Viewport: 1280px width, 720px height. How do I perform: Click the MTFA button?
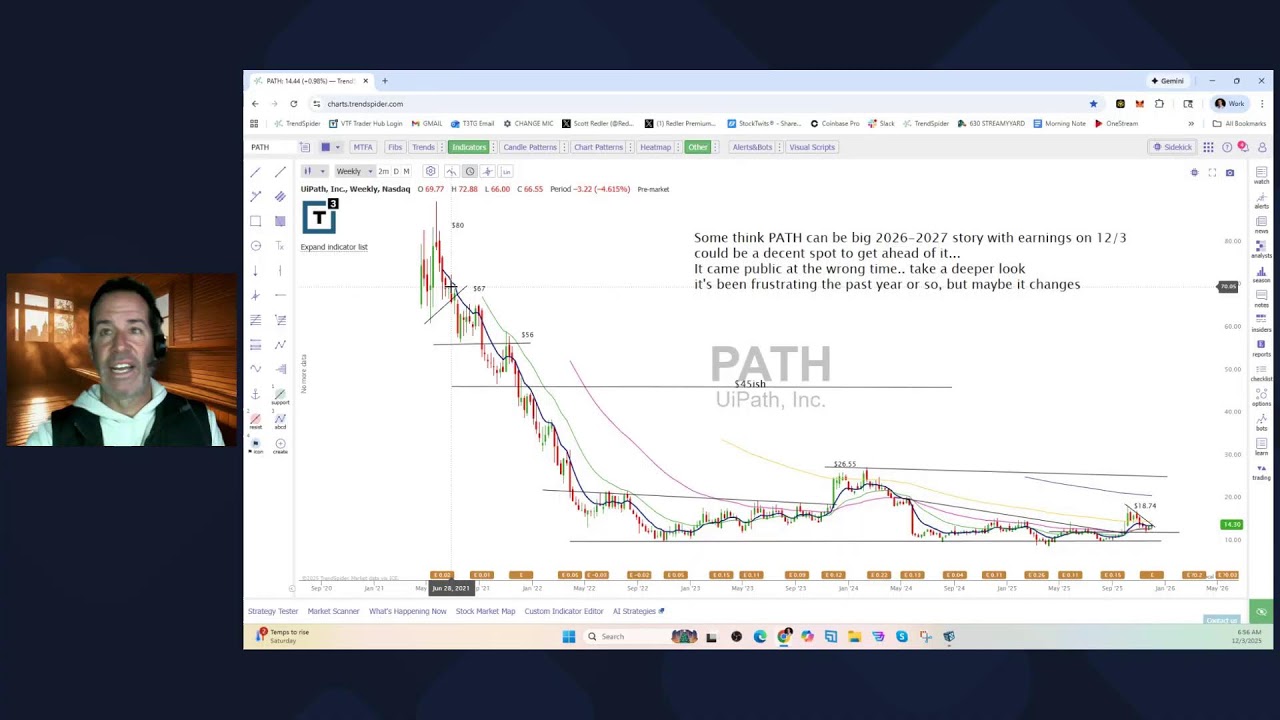tap(362, 147)
